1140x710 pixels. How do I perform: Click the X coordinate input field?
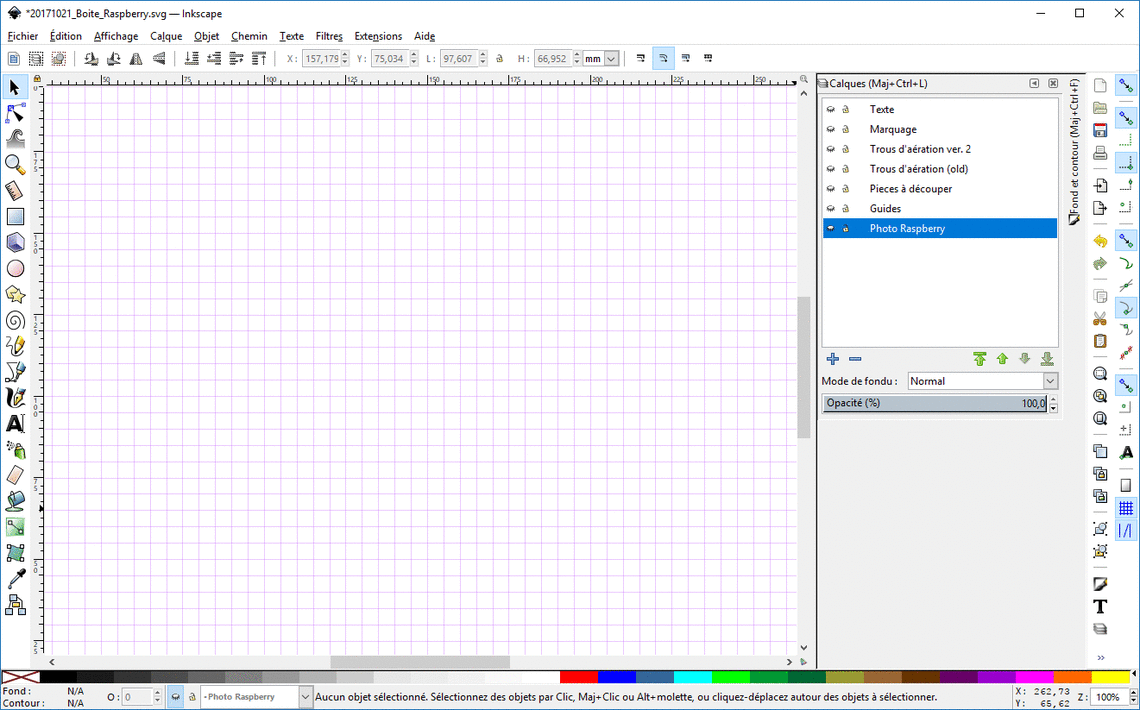(320, 59)
